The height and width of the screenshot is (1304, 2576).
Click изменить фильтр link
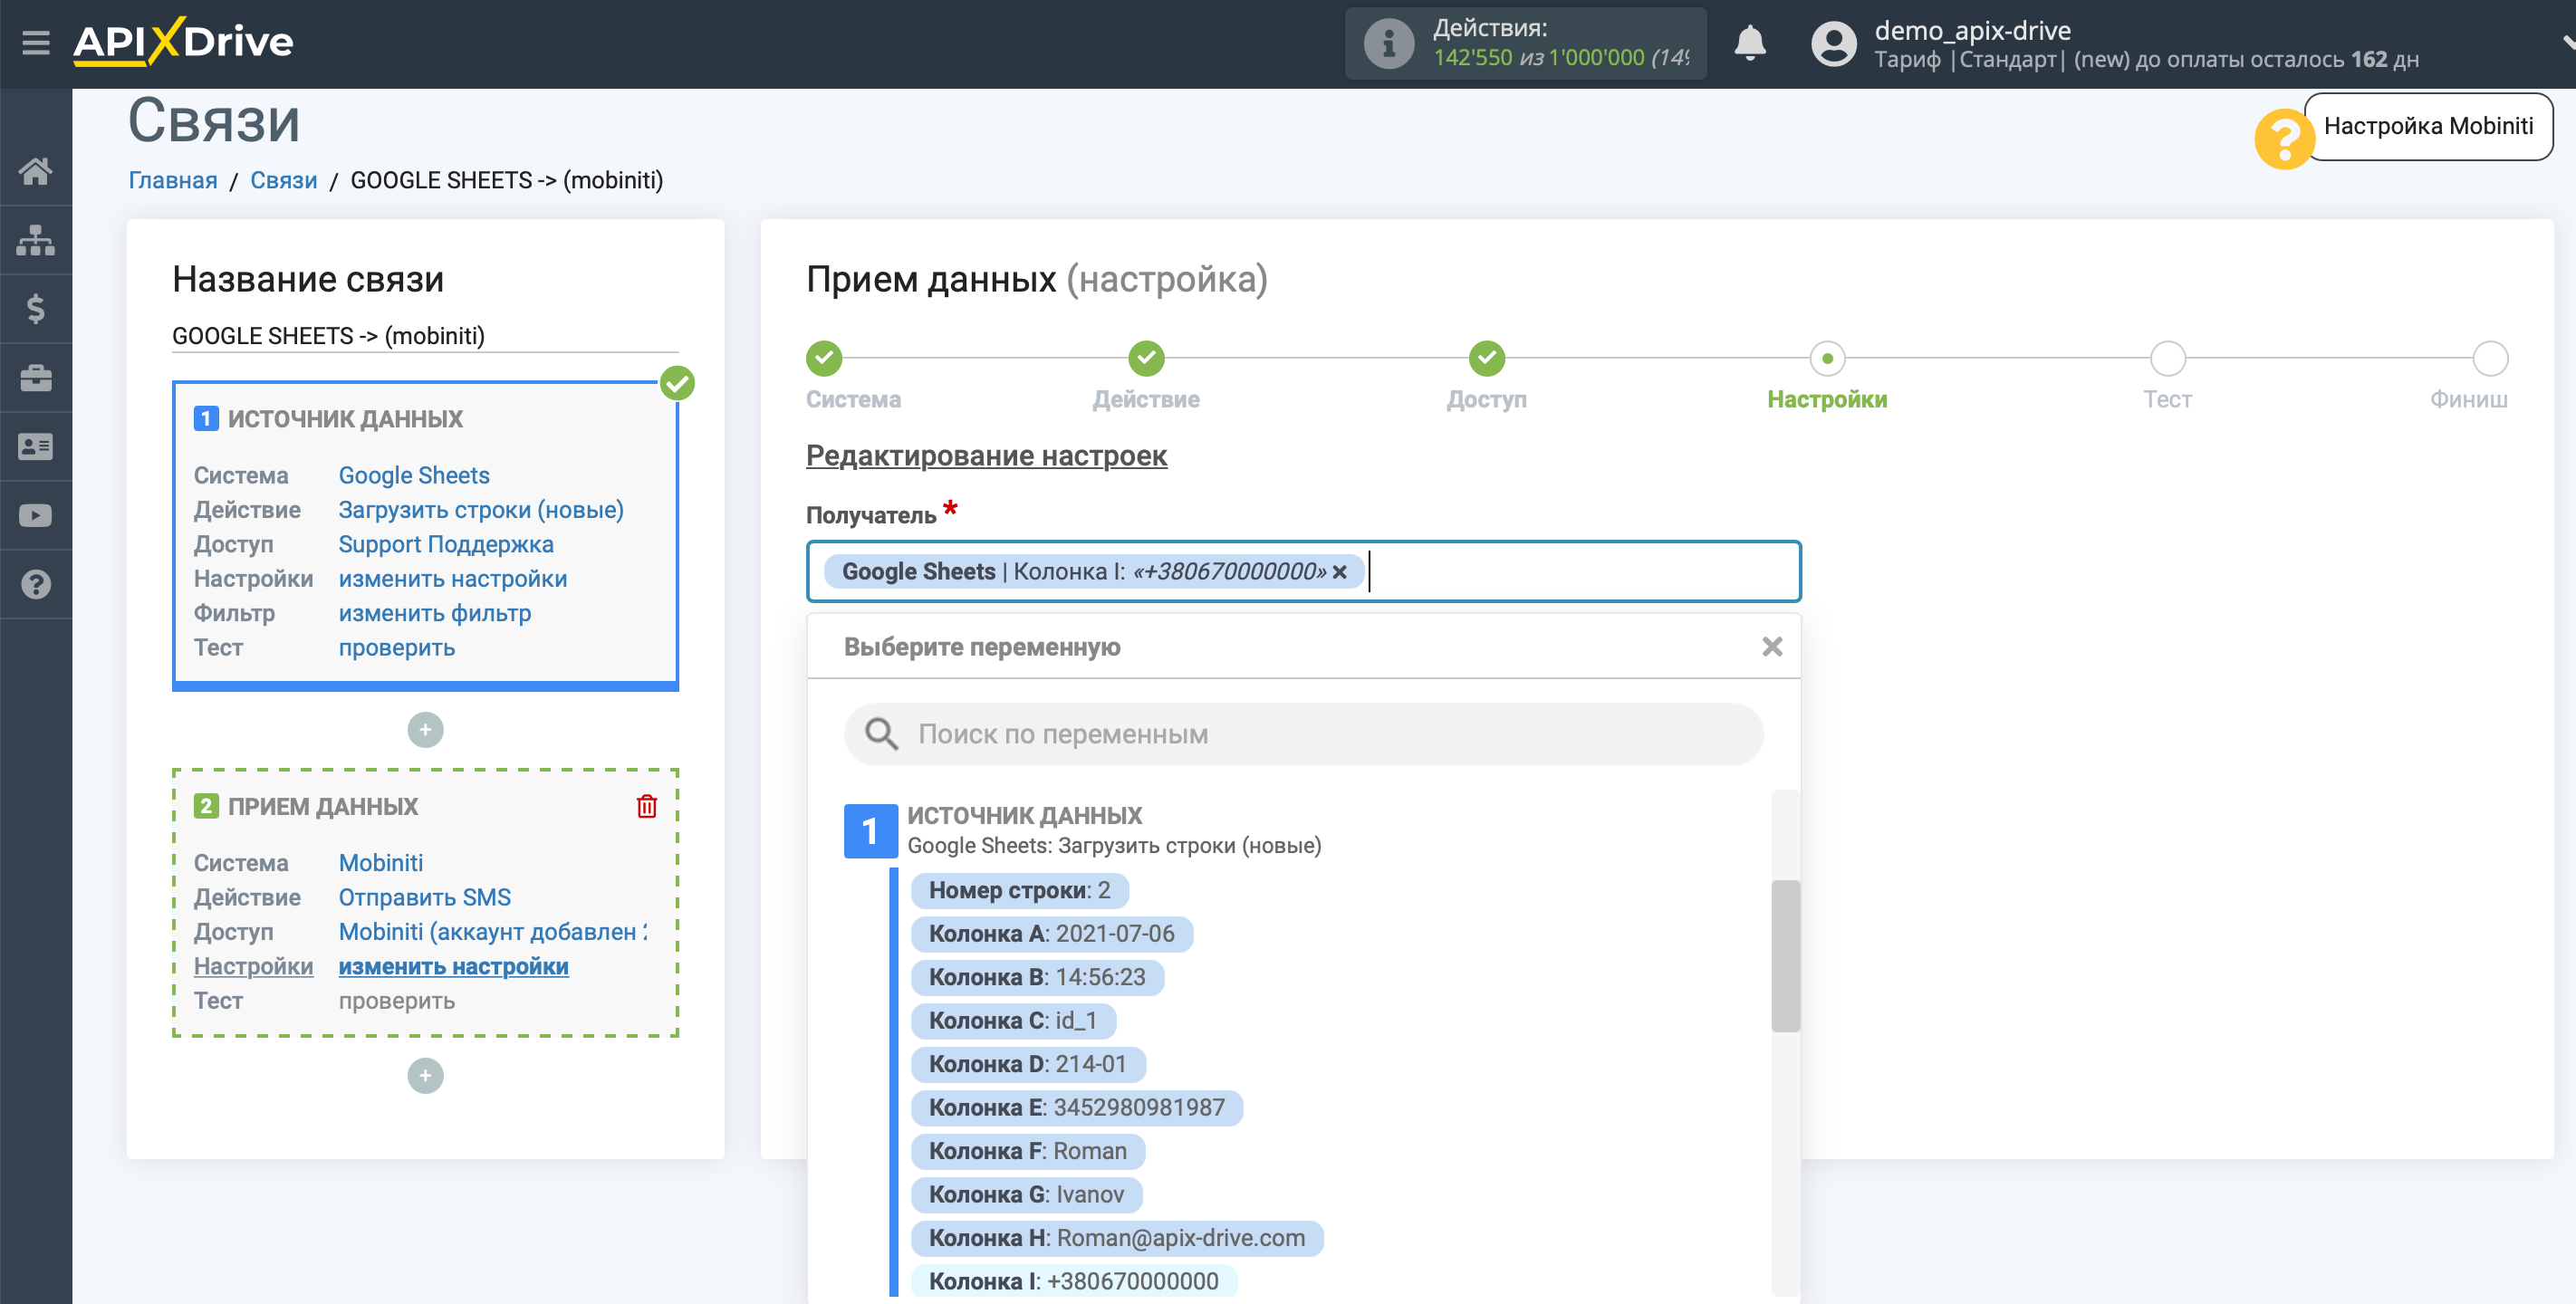click(435, 613)
